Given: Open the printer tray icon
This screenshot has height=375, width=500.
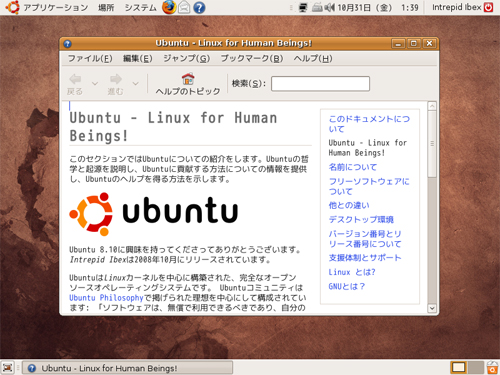Looking at the screenshot, I should pos(317,7).
